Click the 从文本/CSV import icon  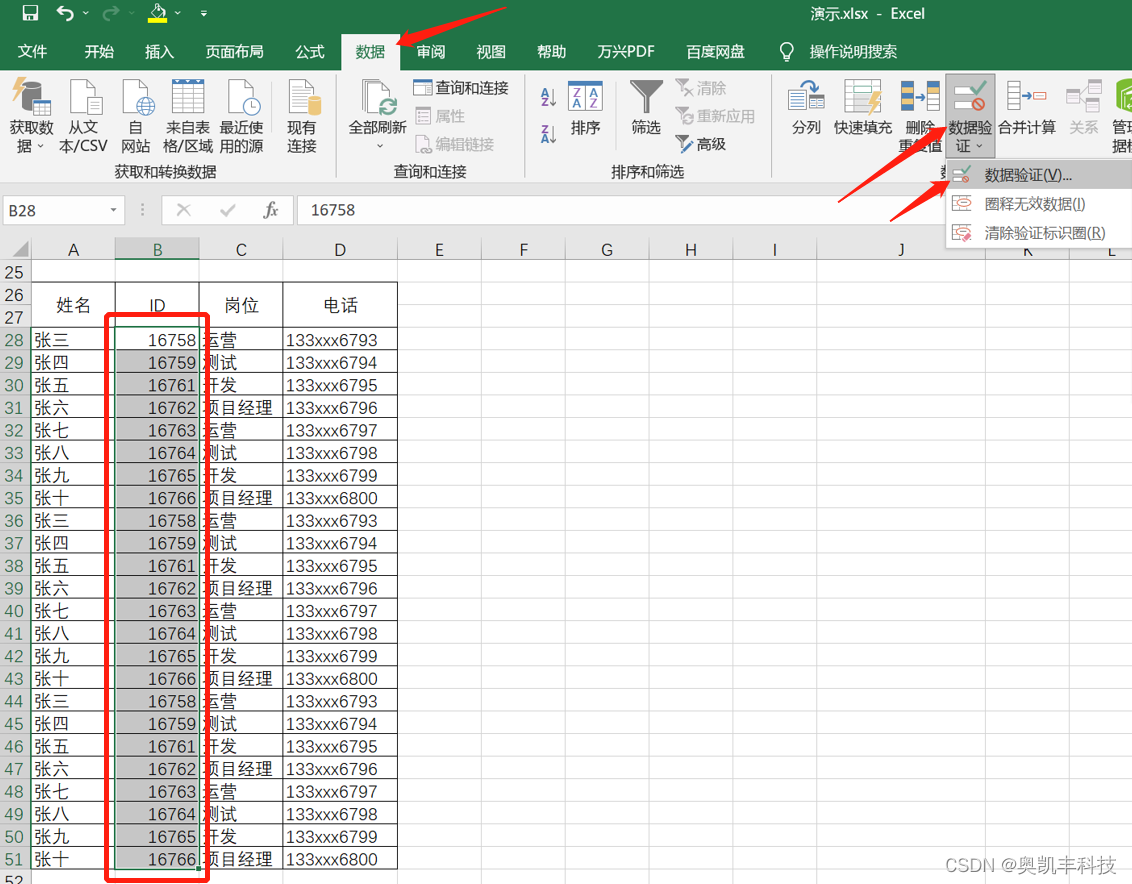84,116
